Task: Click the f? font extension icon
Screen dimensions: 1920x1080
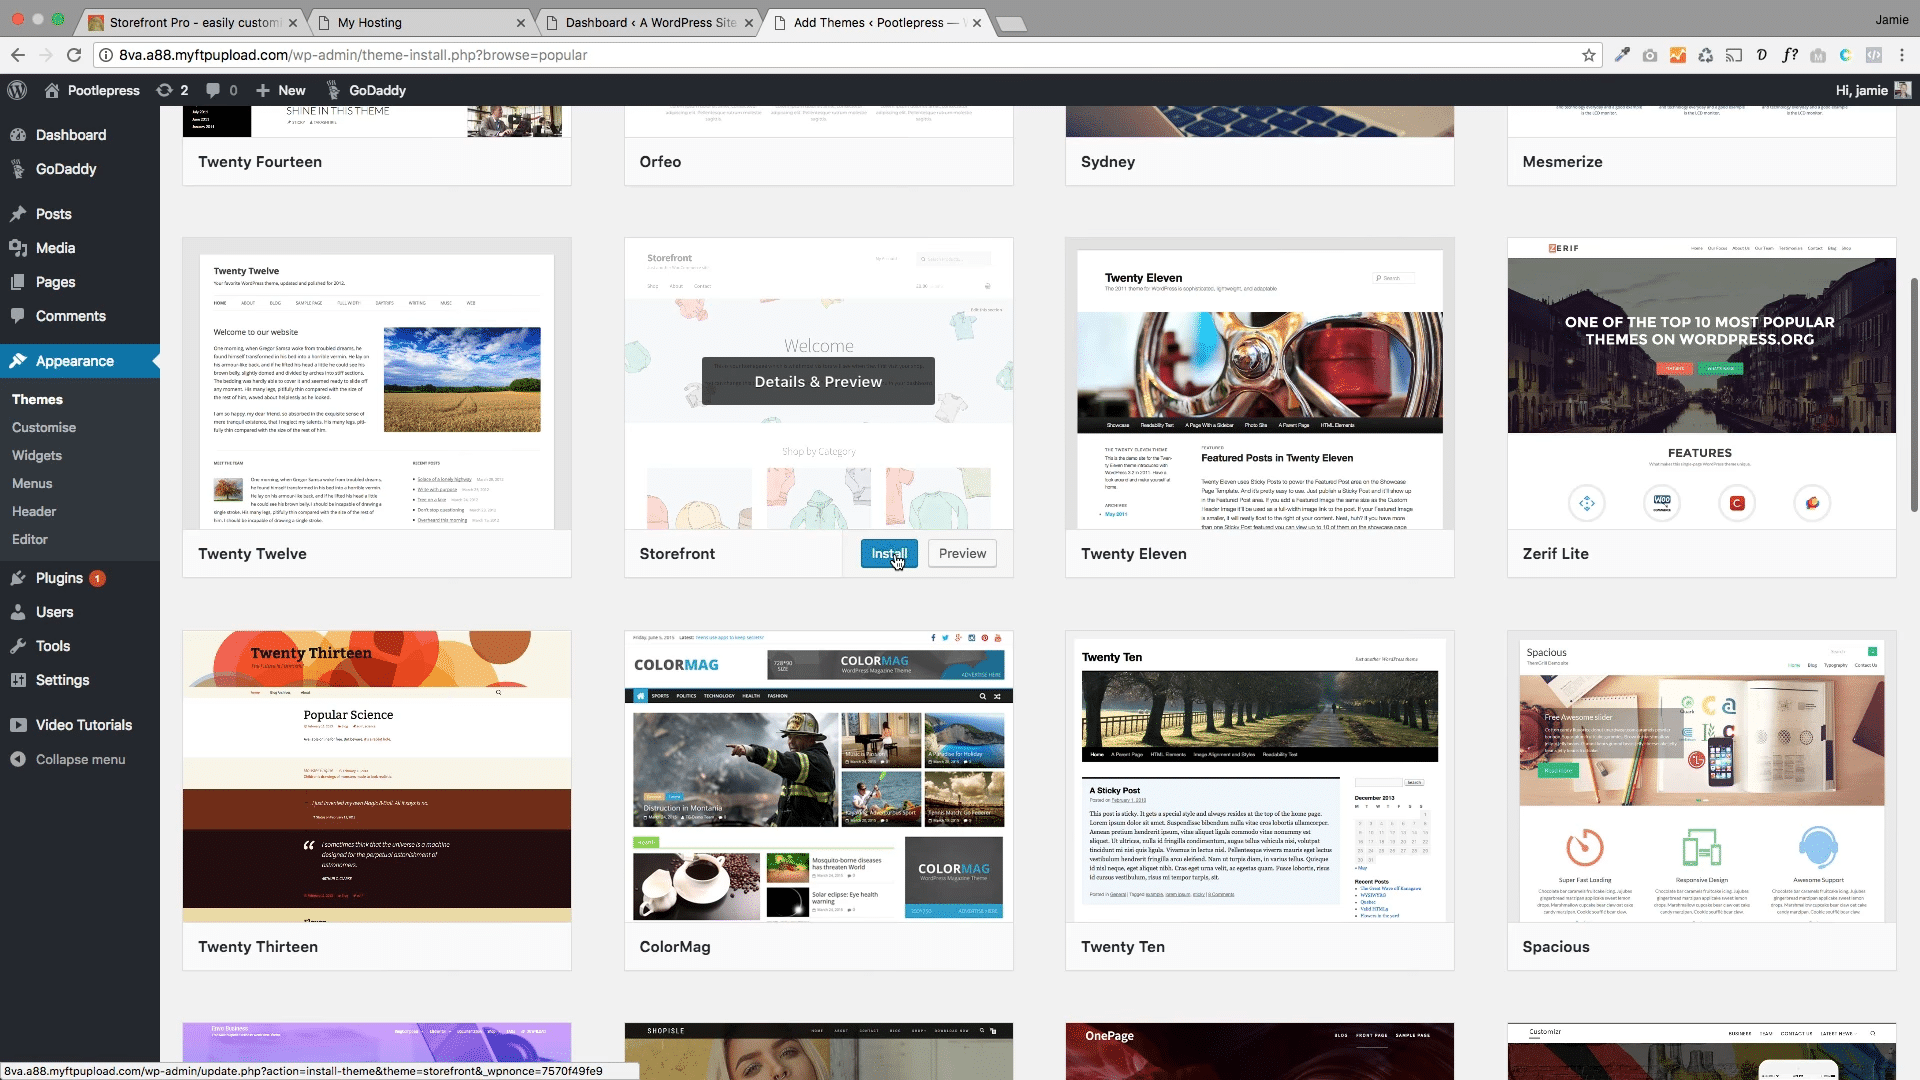Action: click(x=1790, y=55)
